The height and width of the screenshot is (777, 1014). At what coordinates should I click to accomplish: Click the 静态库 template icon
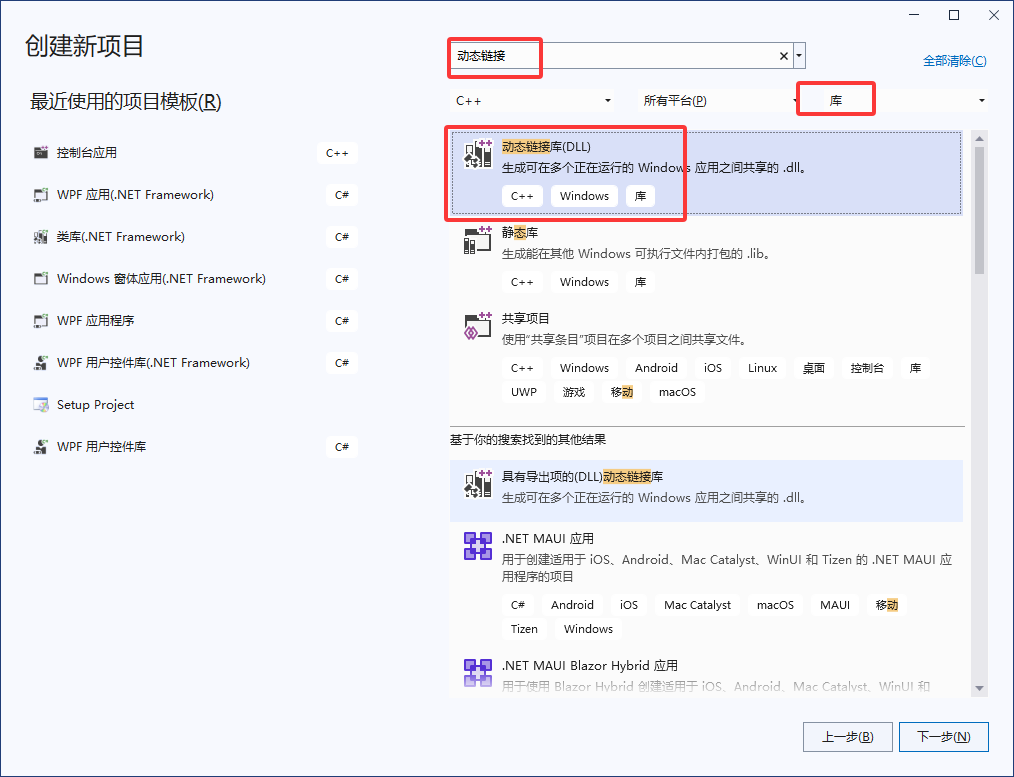[x=478, y=240]
